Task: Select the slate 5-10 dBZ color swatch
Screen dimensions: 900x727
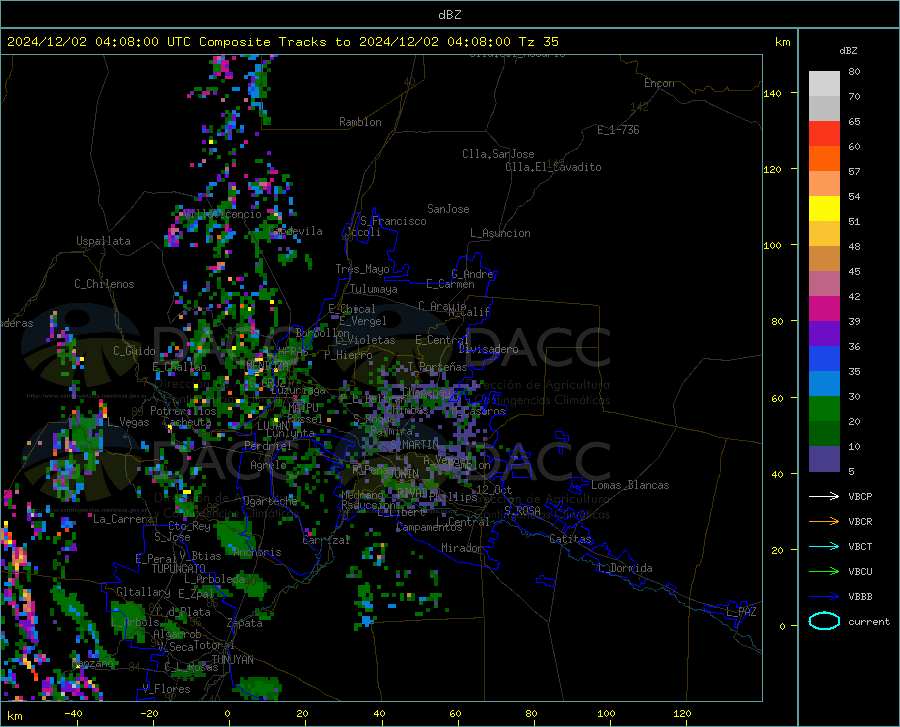Action: pos(824,459)
